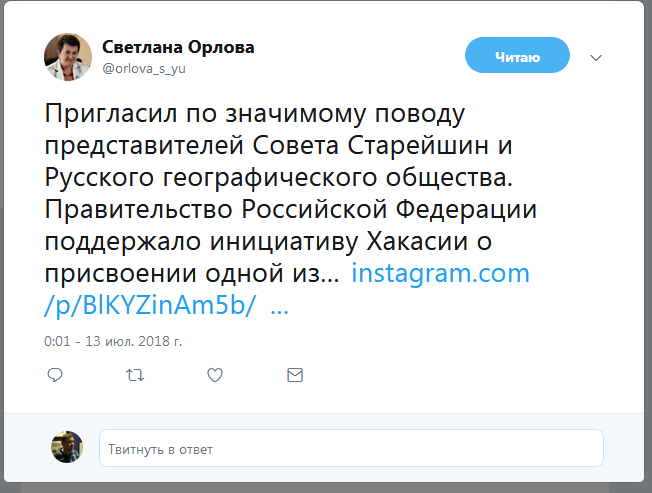
Task: Open Светлана Орлова's profile avatar
Action: [68, 57]
